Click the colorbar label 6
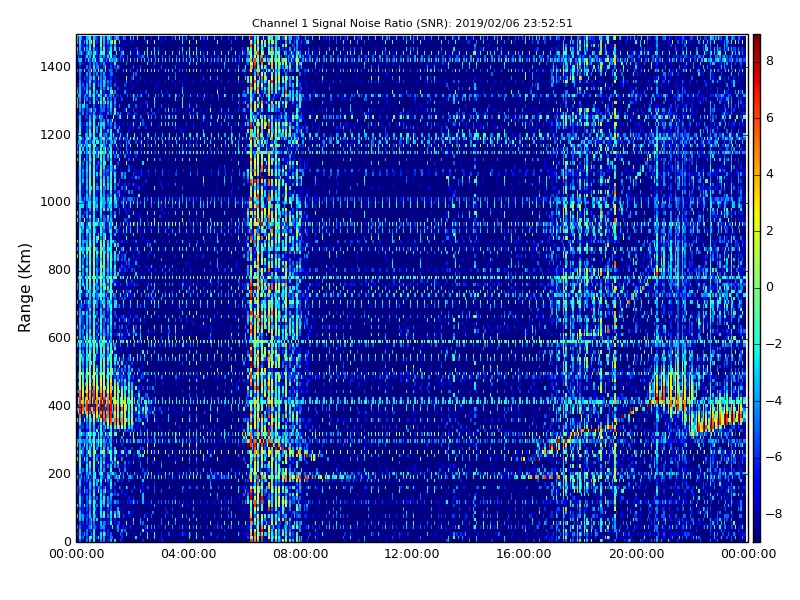 click(770, 118)
